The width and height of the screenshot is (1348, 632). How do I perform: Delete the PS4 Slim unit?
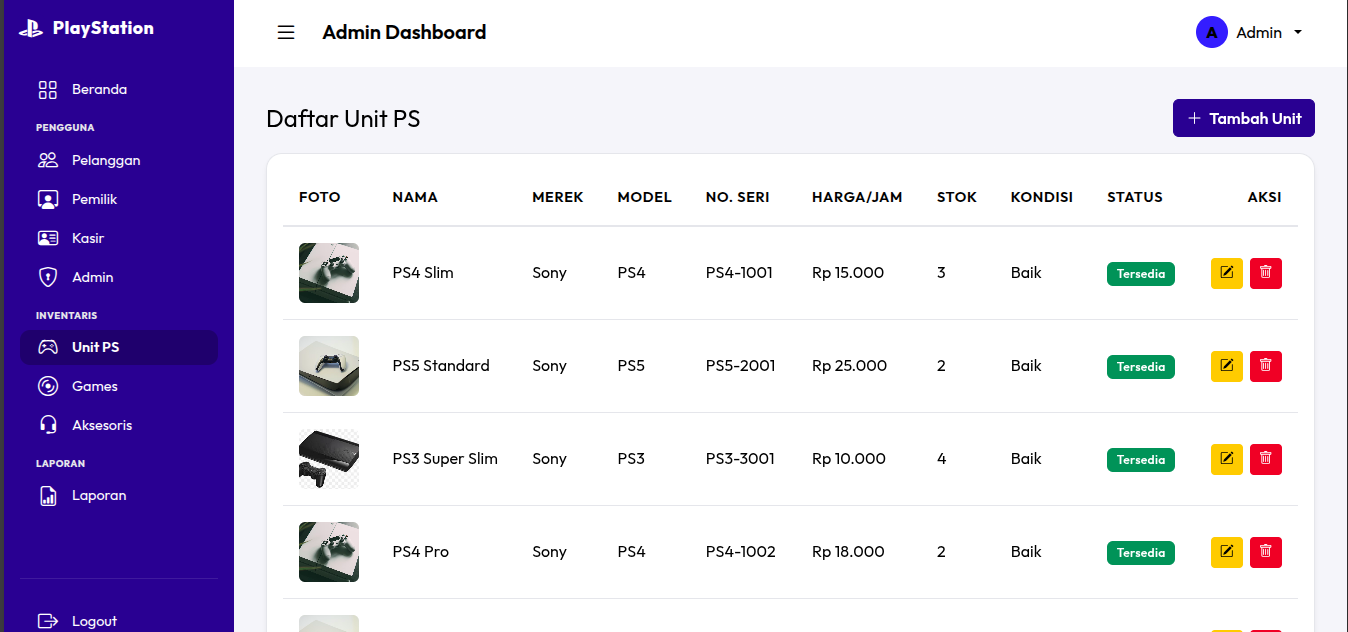[1266, 273]
